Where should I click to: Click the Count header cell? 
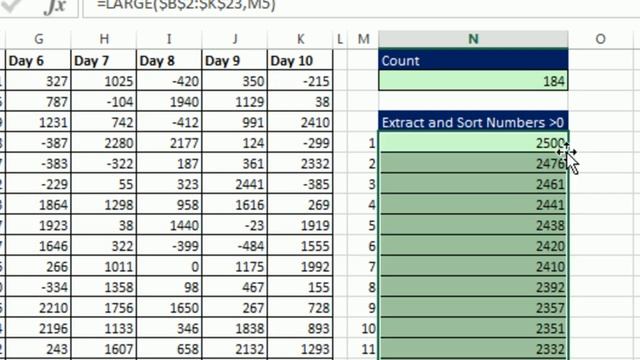pyautogui.click(x=473, y=60)
